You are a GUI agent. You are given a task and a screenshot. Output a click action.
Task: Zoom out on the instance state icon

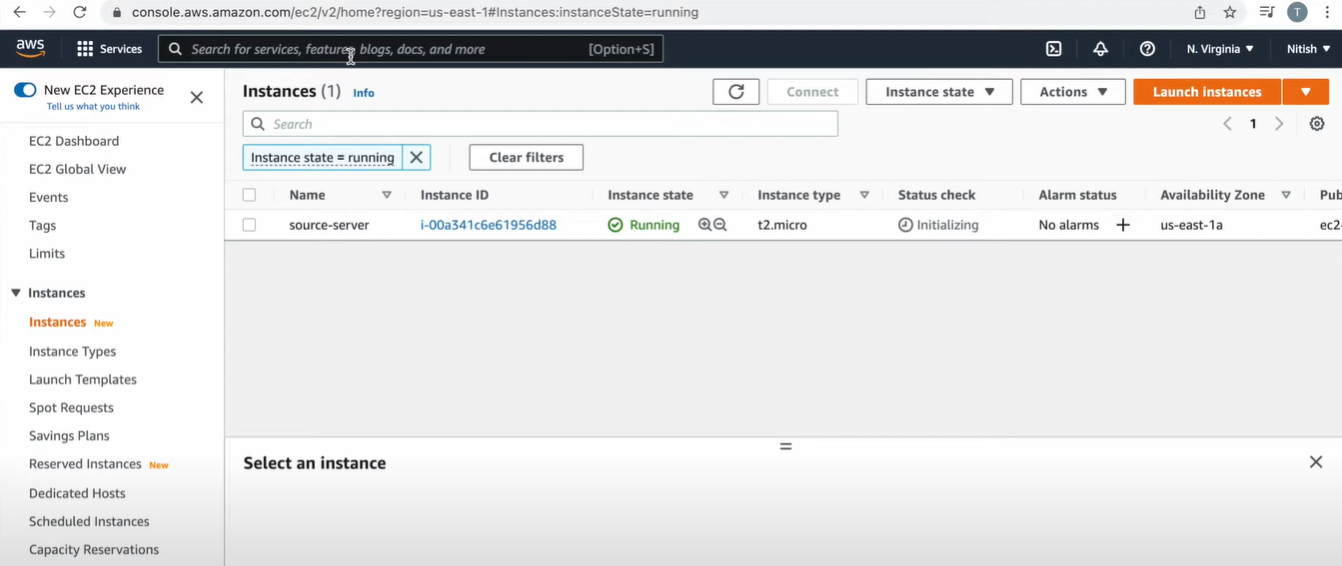(x=720, y=225)
